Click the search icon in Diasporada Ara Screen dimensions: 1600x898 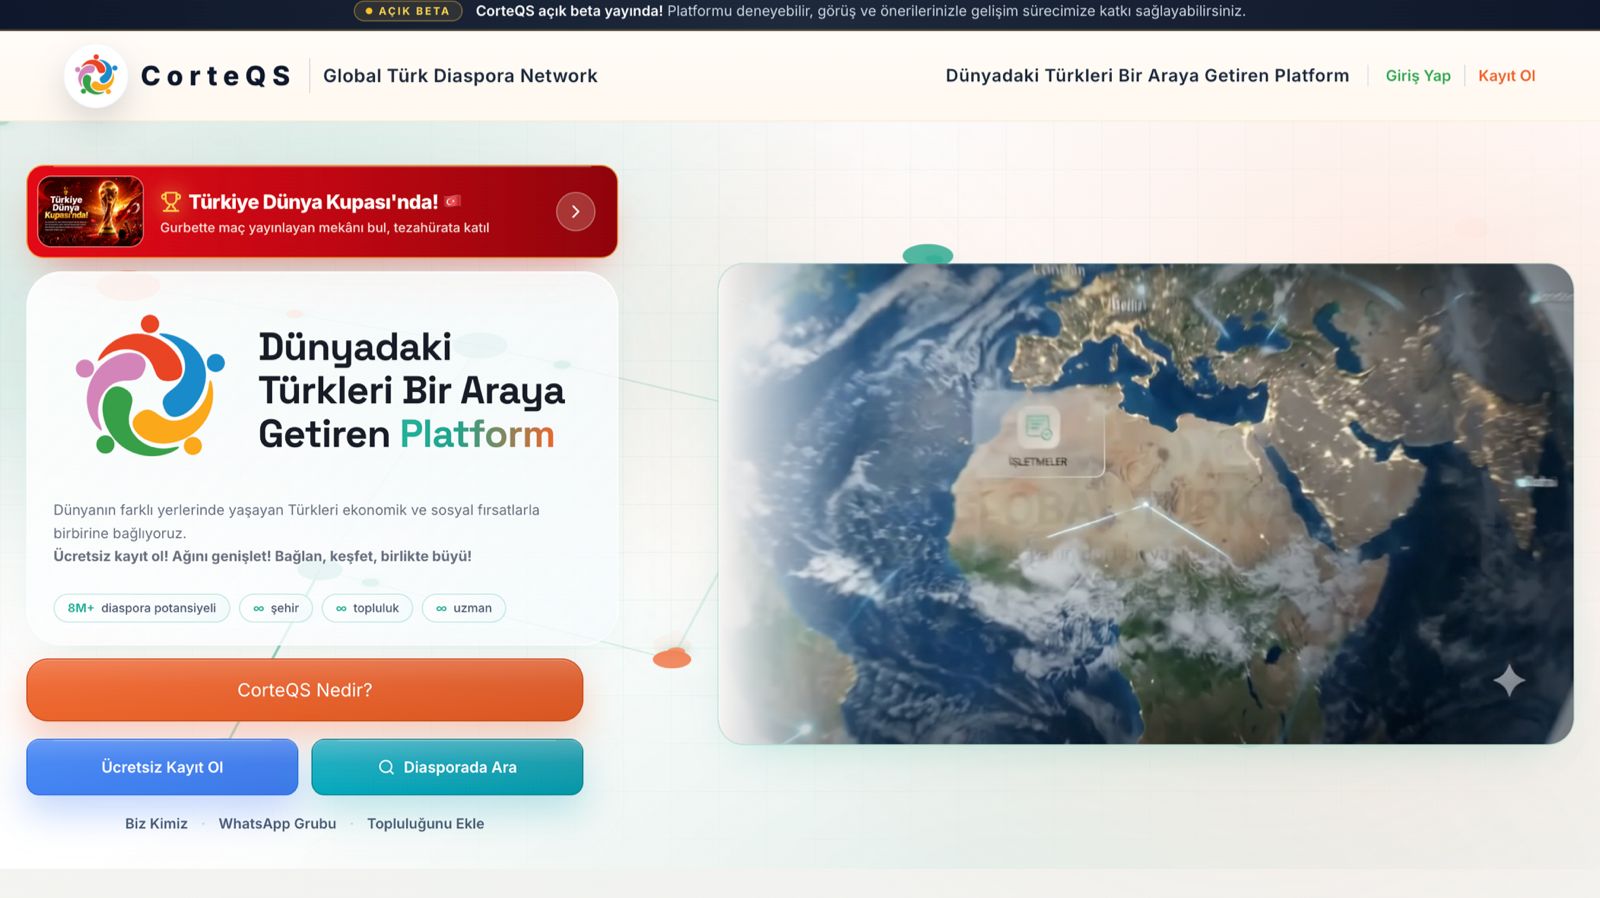point(386,767)
